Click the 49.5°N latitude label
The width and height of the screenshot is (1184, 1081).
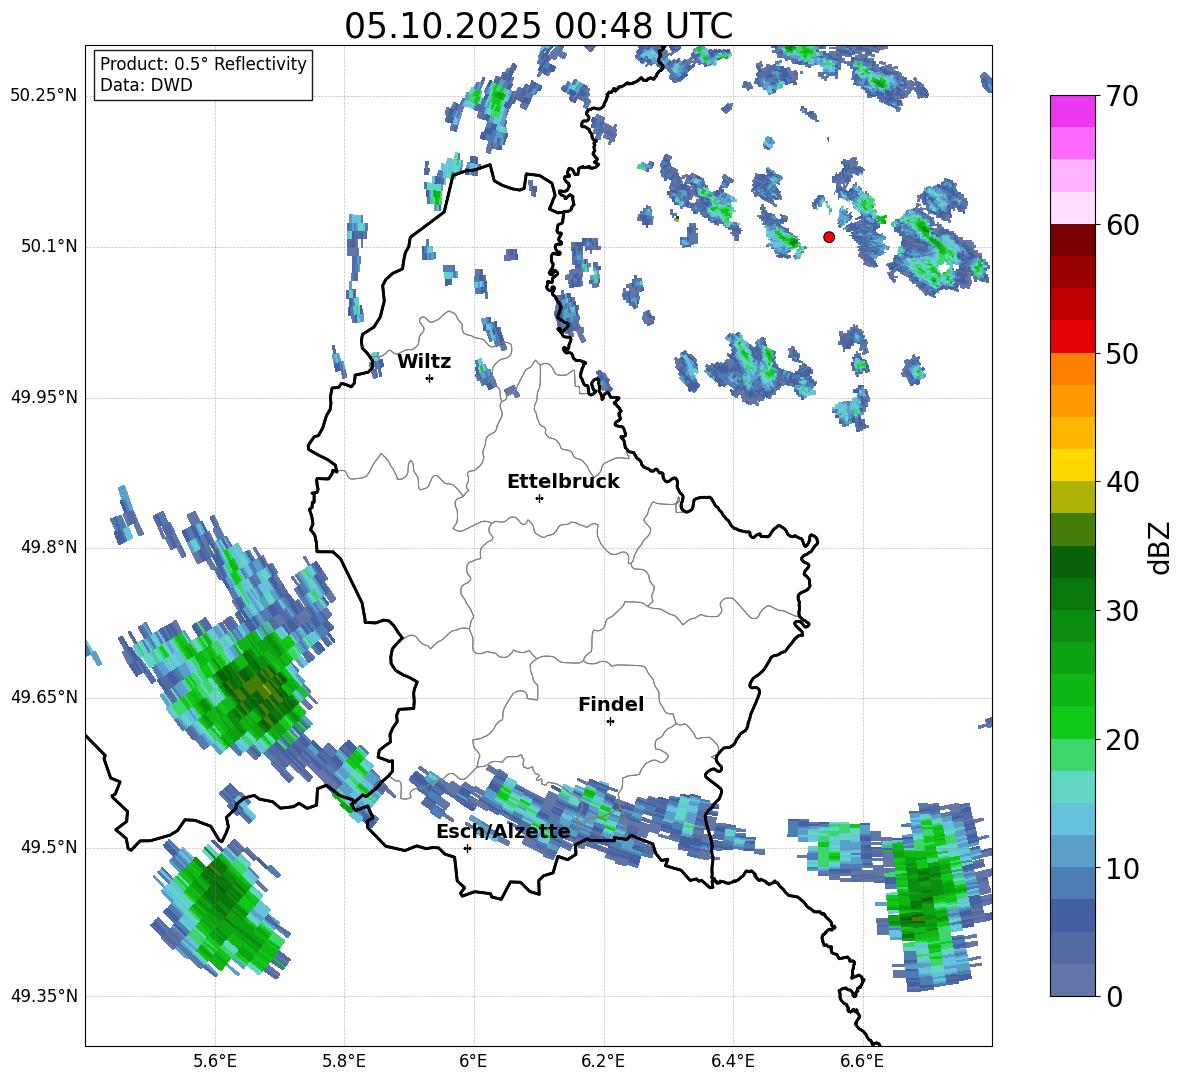tap(49, 847)
